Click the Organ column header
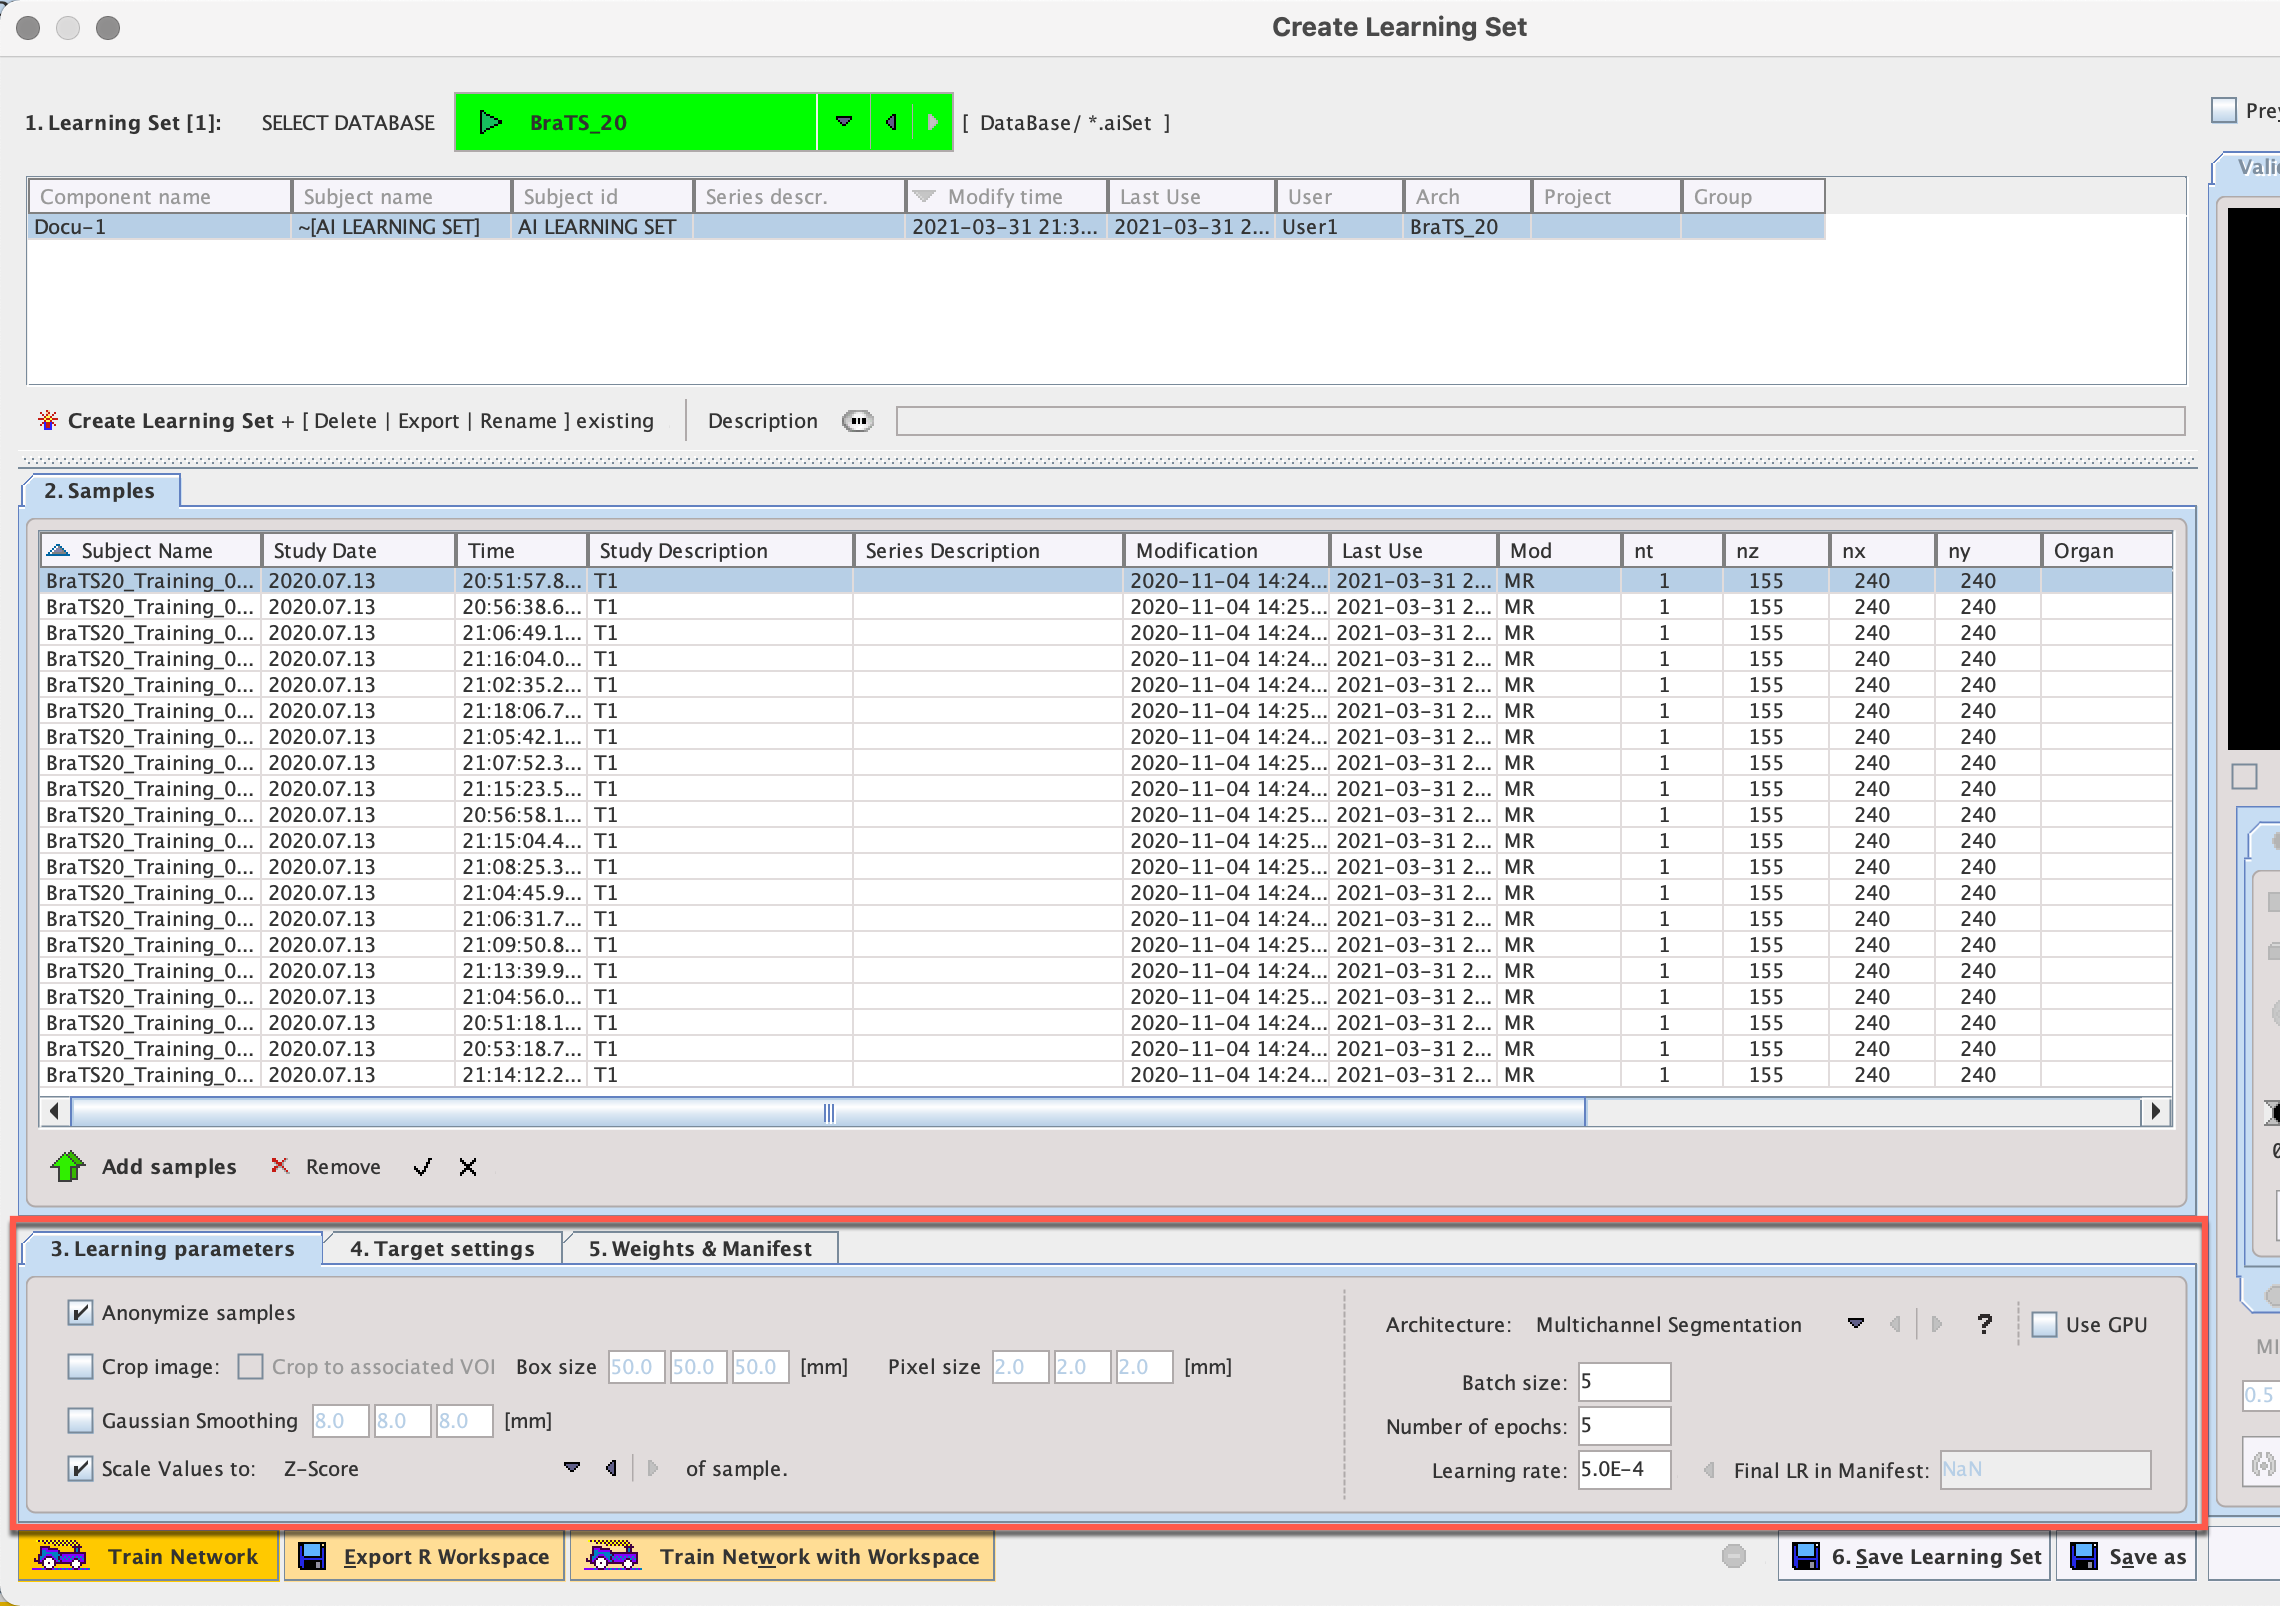 (x=2106, y=550)
